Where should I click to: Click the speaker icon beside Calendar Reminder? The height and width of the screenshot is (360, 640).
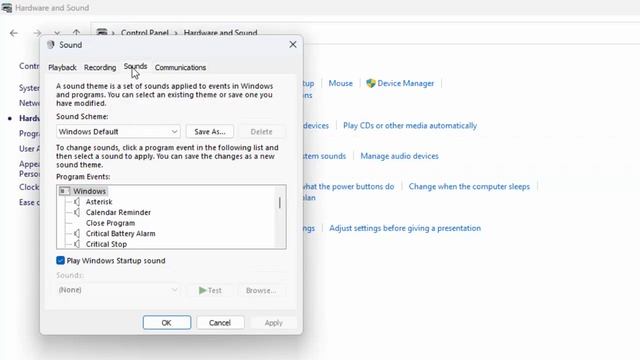(77, 212)
